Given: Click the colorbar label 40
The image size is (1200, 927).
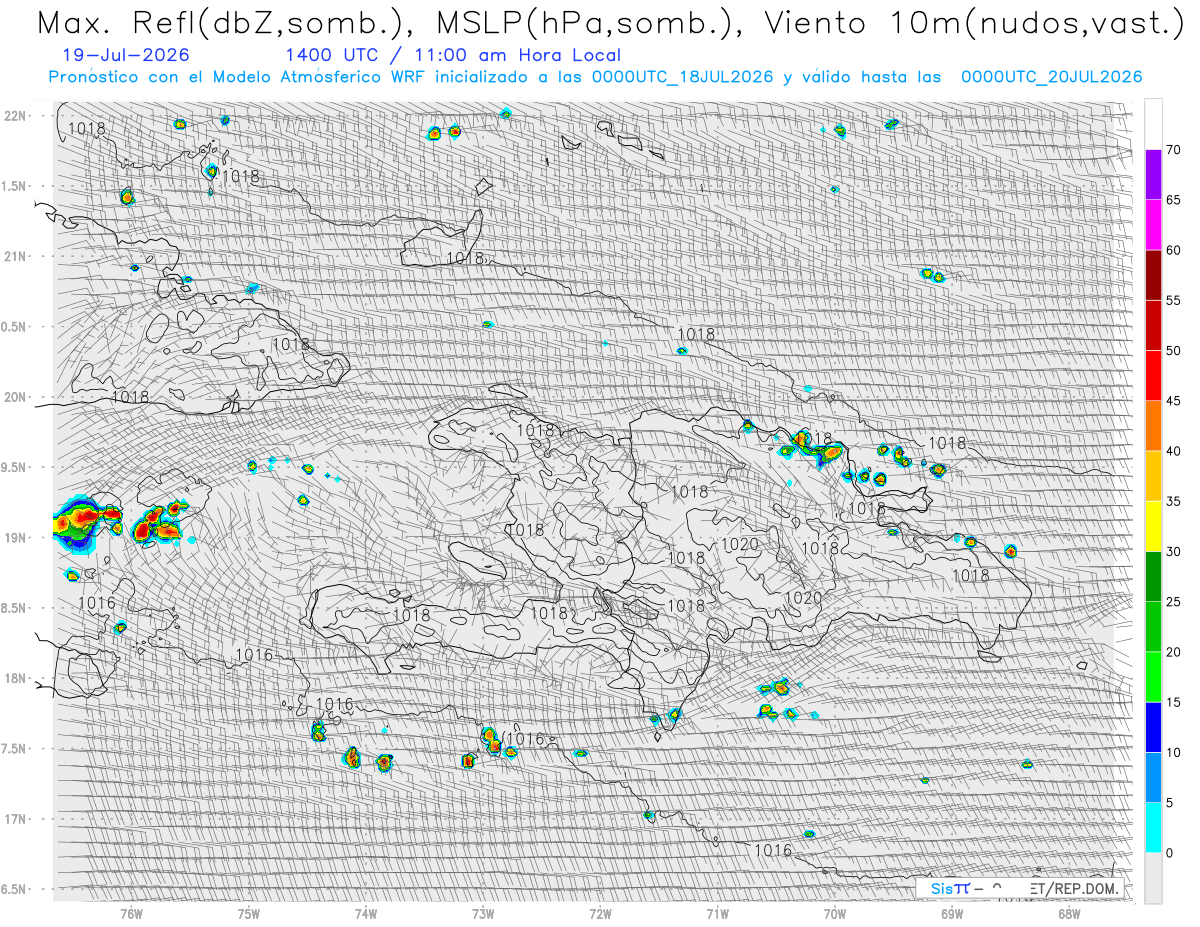Looking at the screenshot, I should coord(1173,451).
